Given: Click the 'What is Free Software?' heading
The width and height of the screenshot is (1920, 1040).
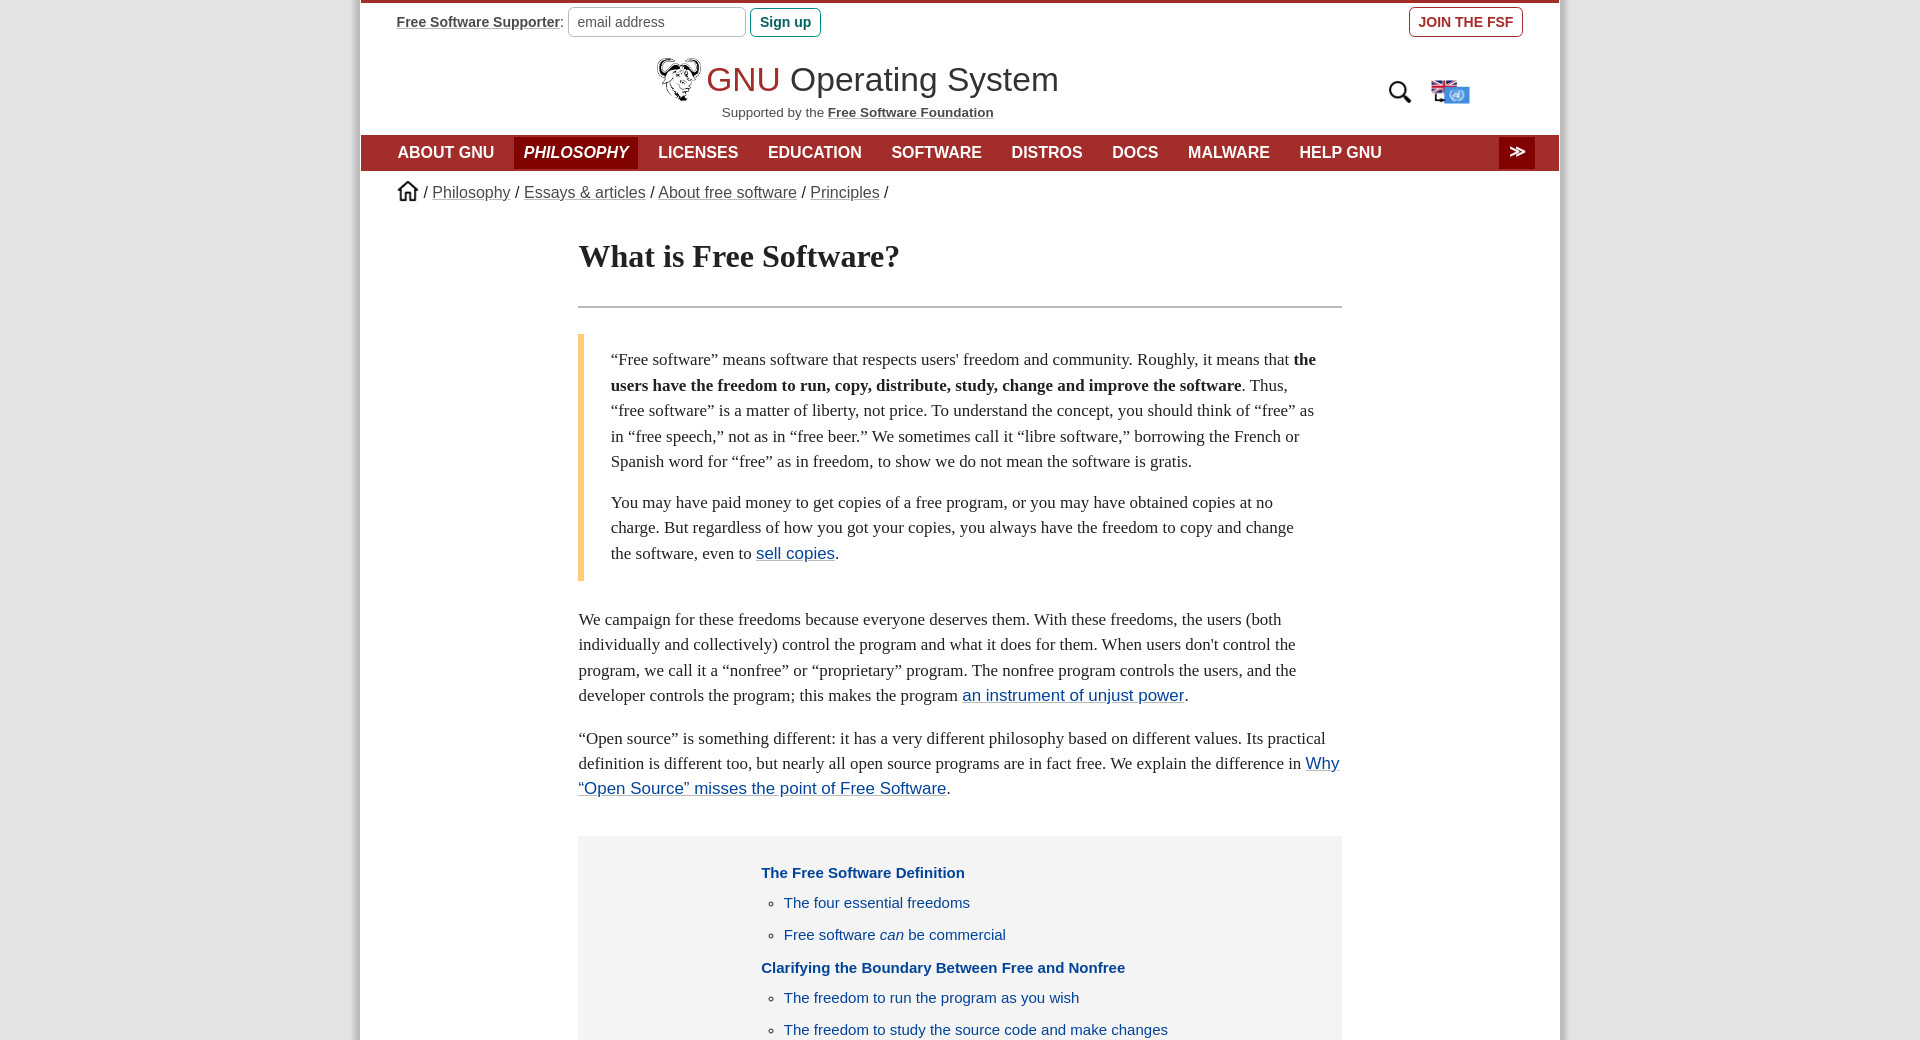Looking at the screenshot, I should coord(739,257).
